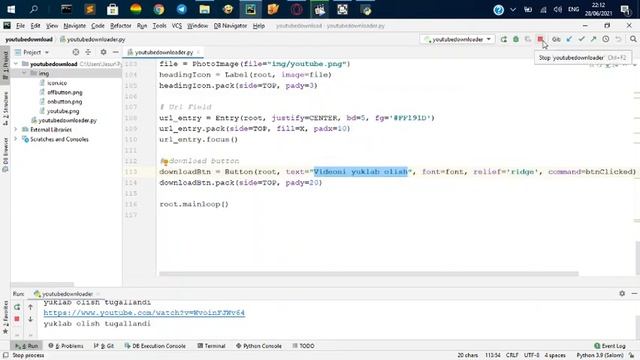Click the youtube.com watch link in output
The height and width of the screenshot is (360, 640).
click(144, 313)
